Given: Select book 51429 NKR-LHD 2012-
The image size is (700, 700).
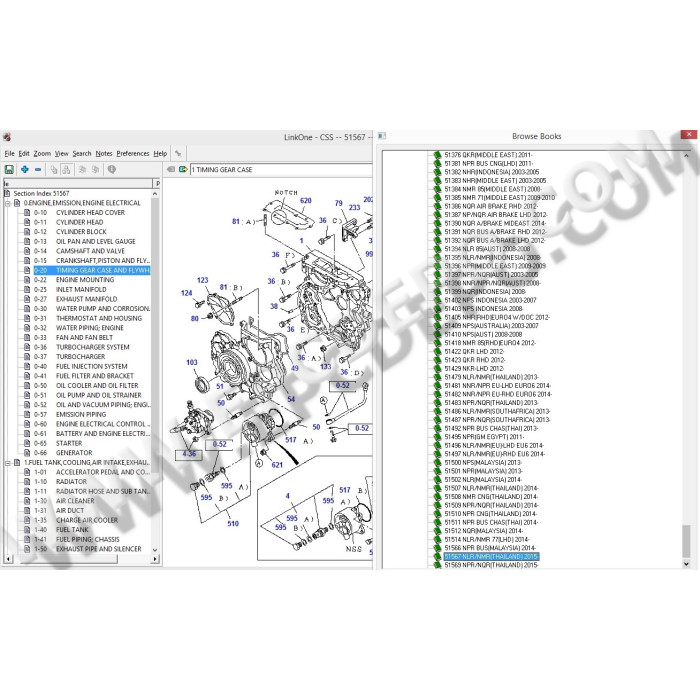Looking at the screenshot, I should tap(474, 369).
